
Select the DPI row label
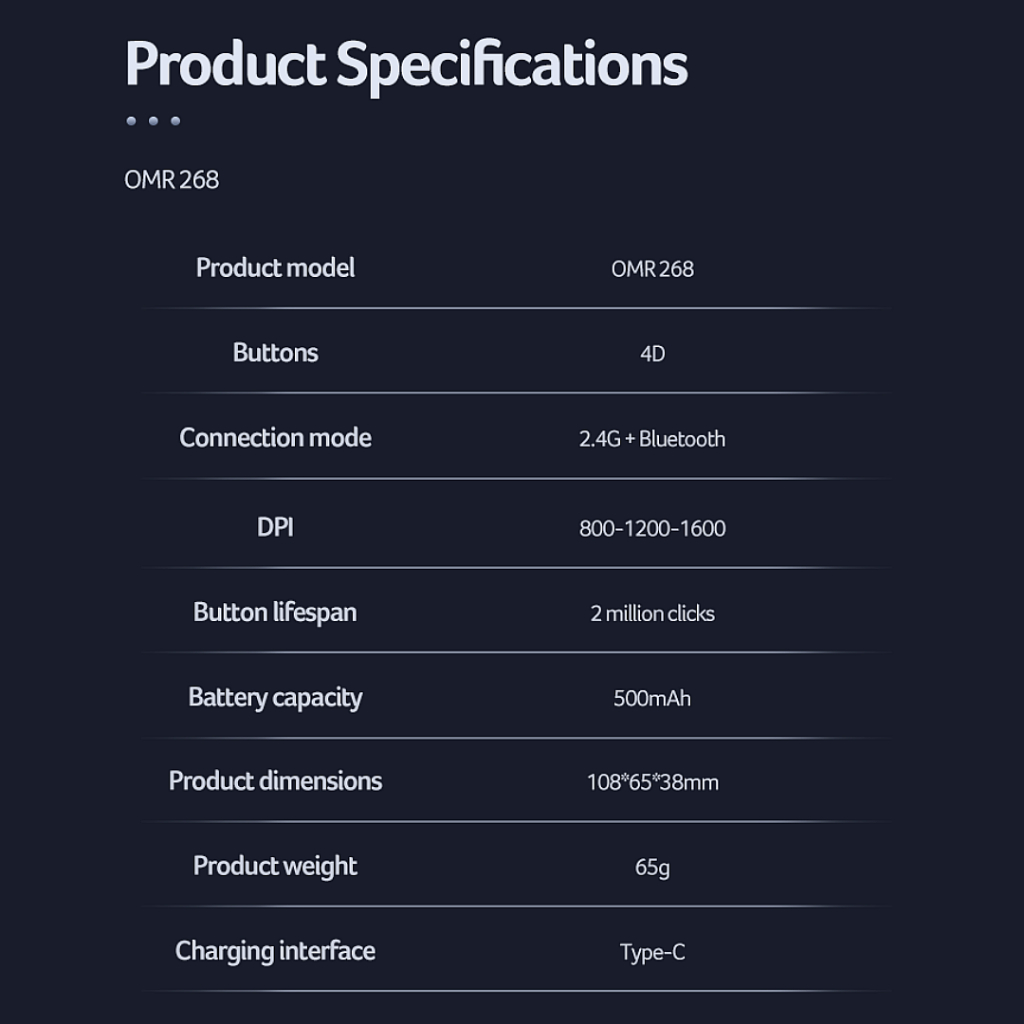tap(275, 527)
